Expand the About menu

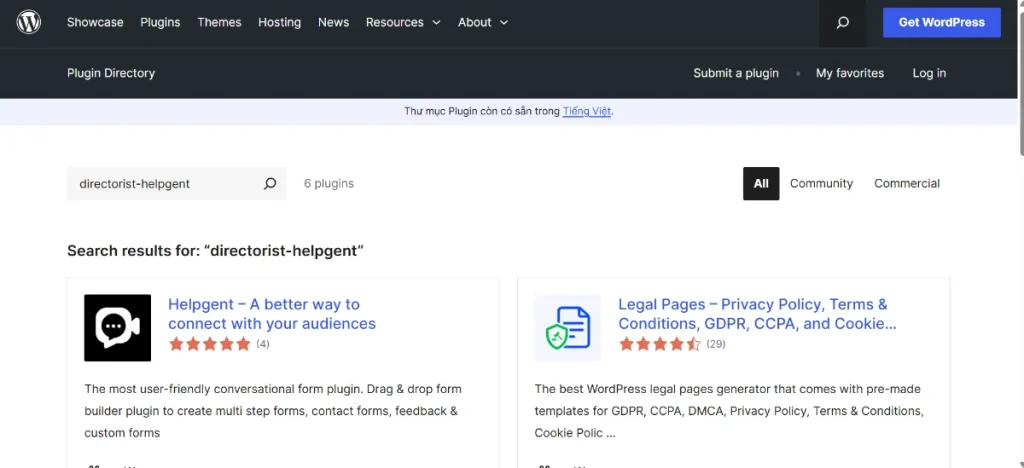(483, 22)
